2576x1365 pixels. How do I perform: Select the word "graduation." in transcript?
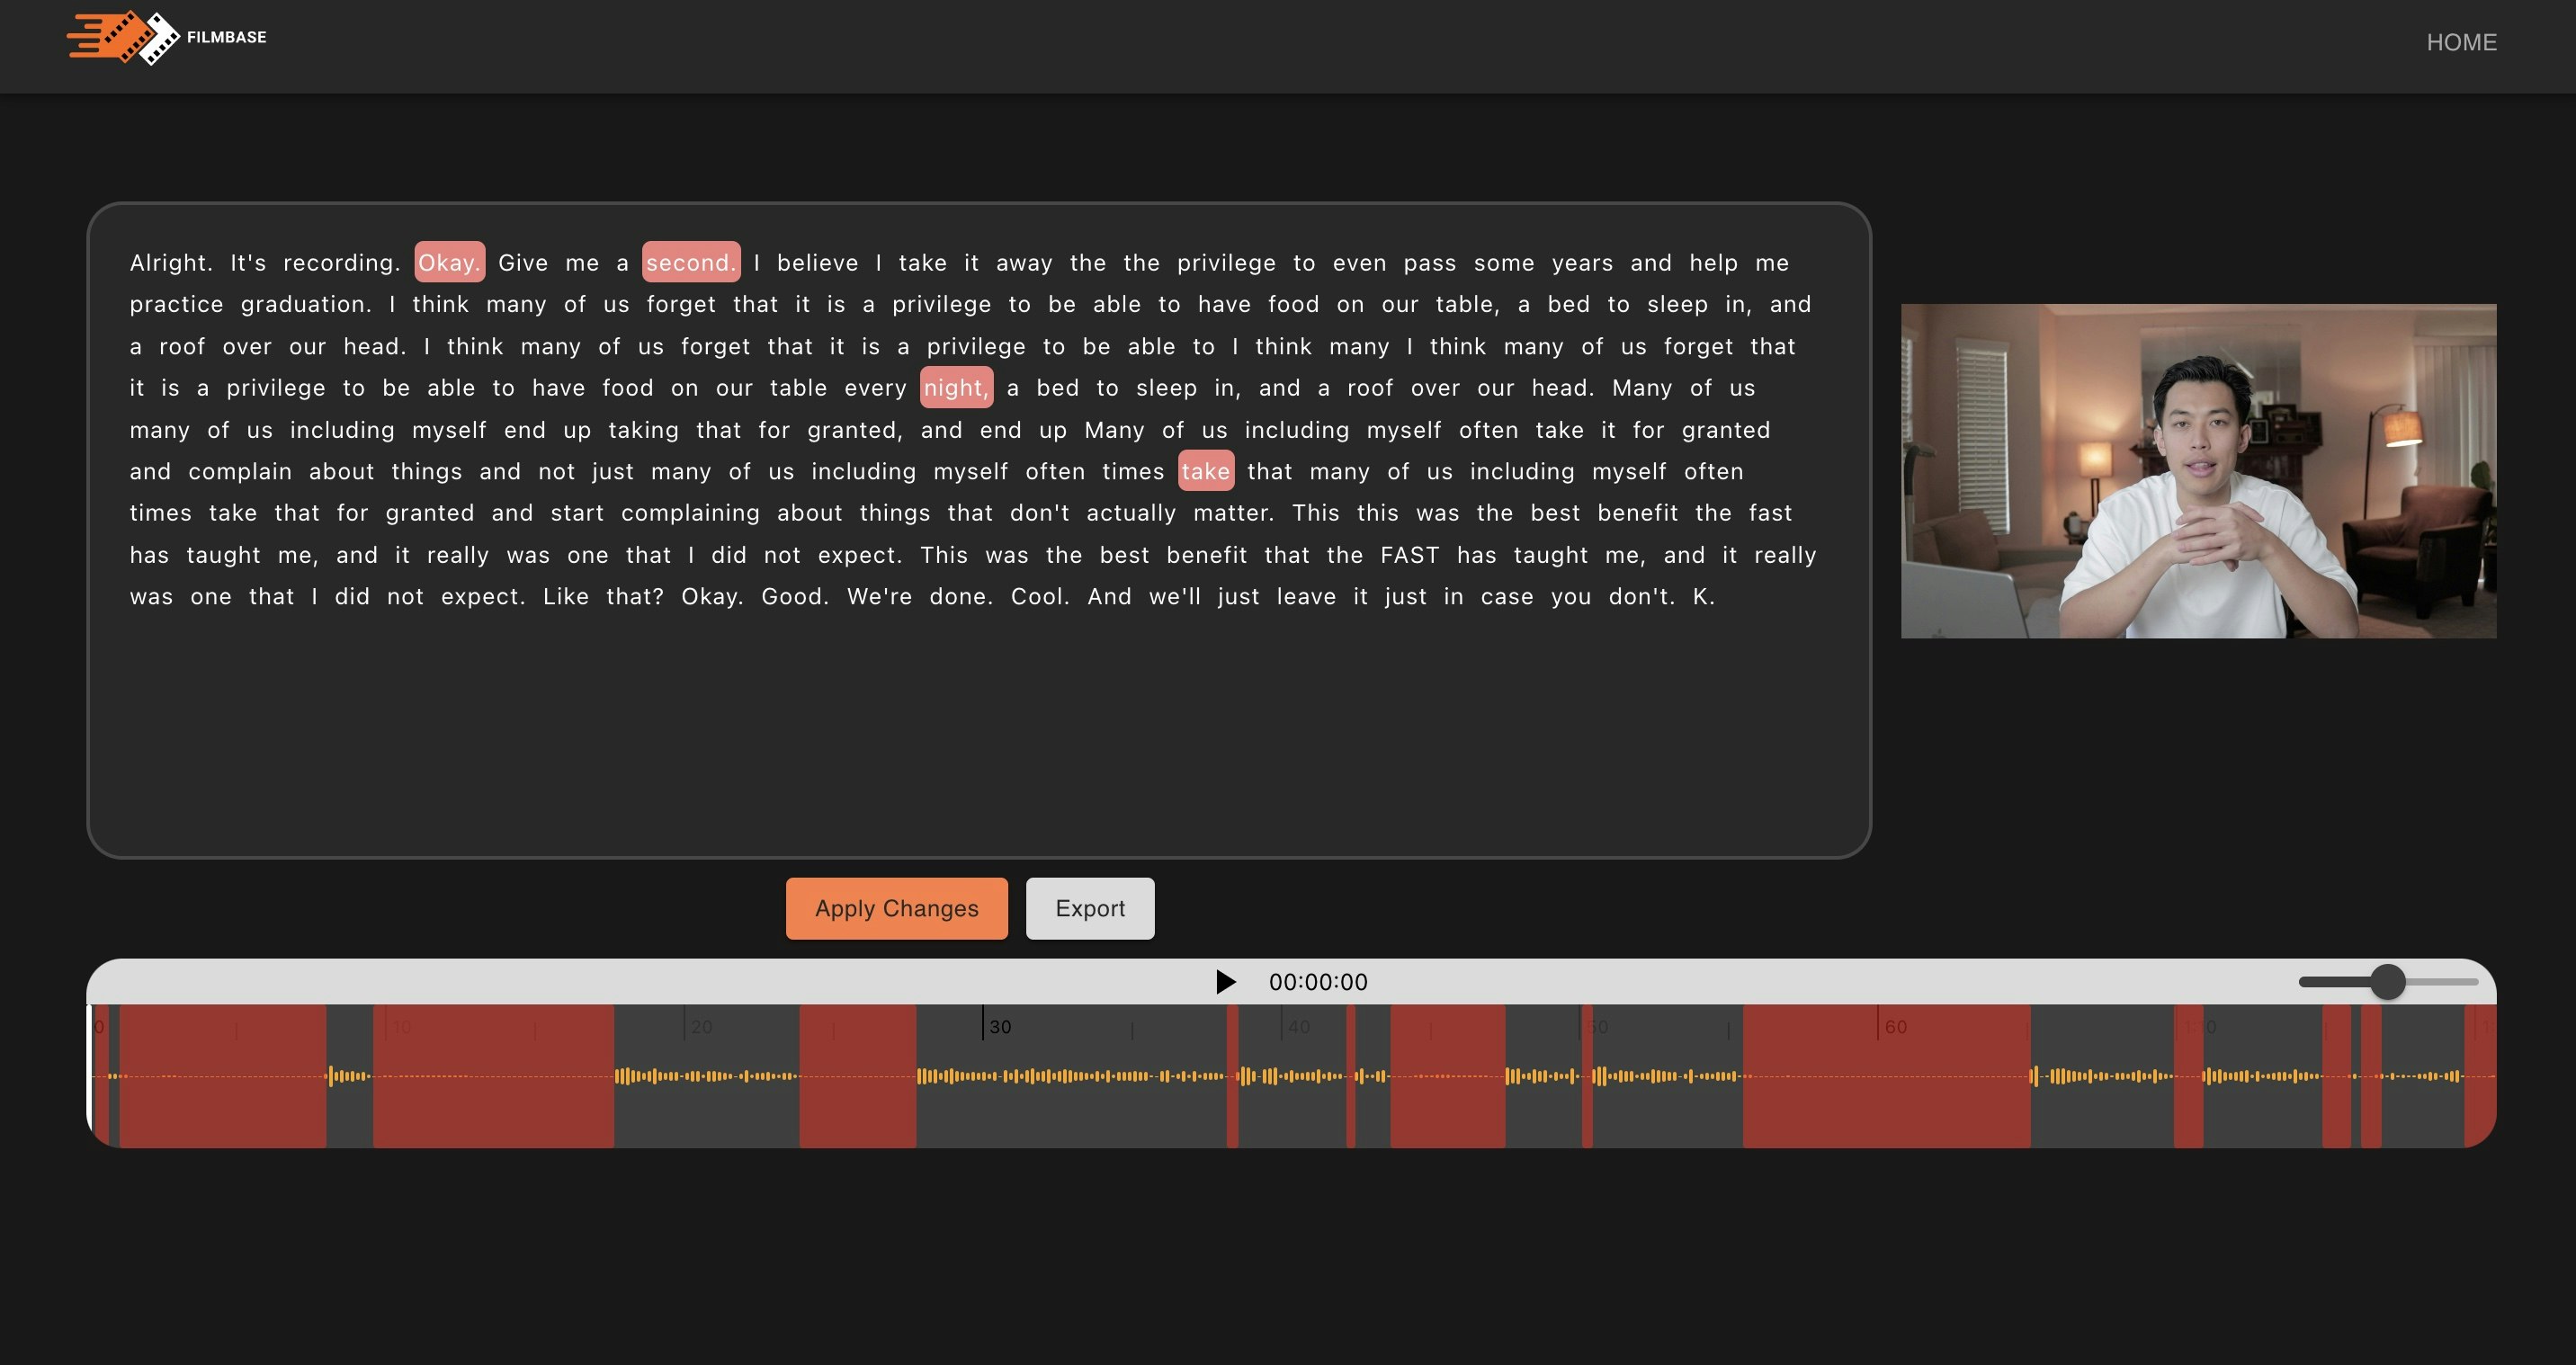305,305
